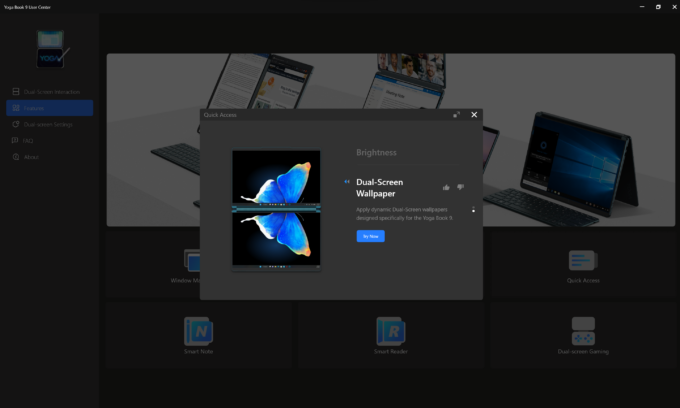This screenshot has height=408, width=680.
Task: Open the Dual-screen Gaming tile icon
Action: (x=583, y=330)
